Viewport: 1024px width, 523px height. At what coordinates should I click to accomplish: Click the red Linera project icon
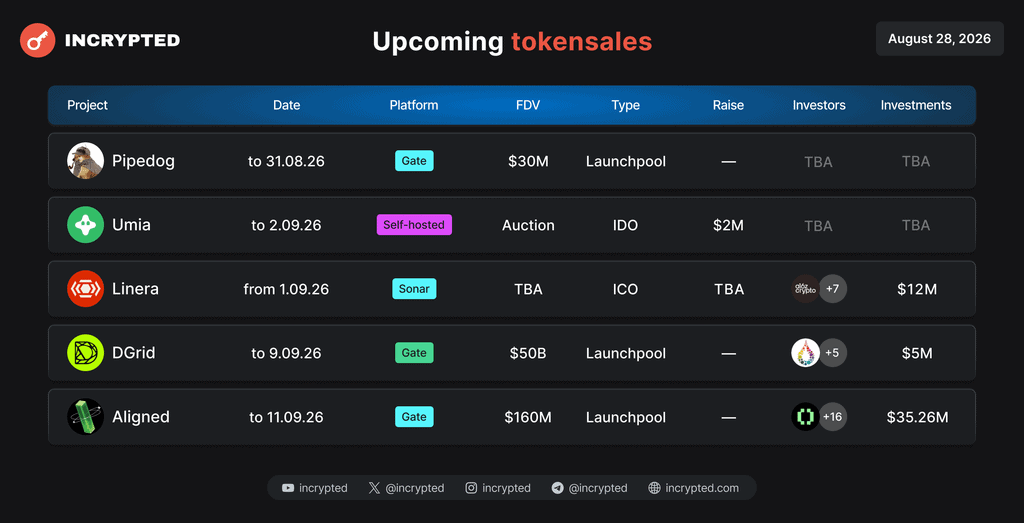click(86, 289)
